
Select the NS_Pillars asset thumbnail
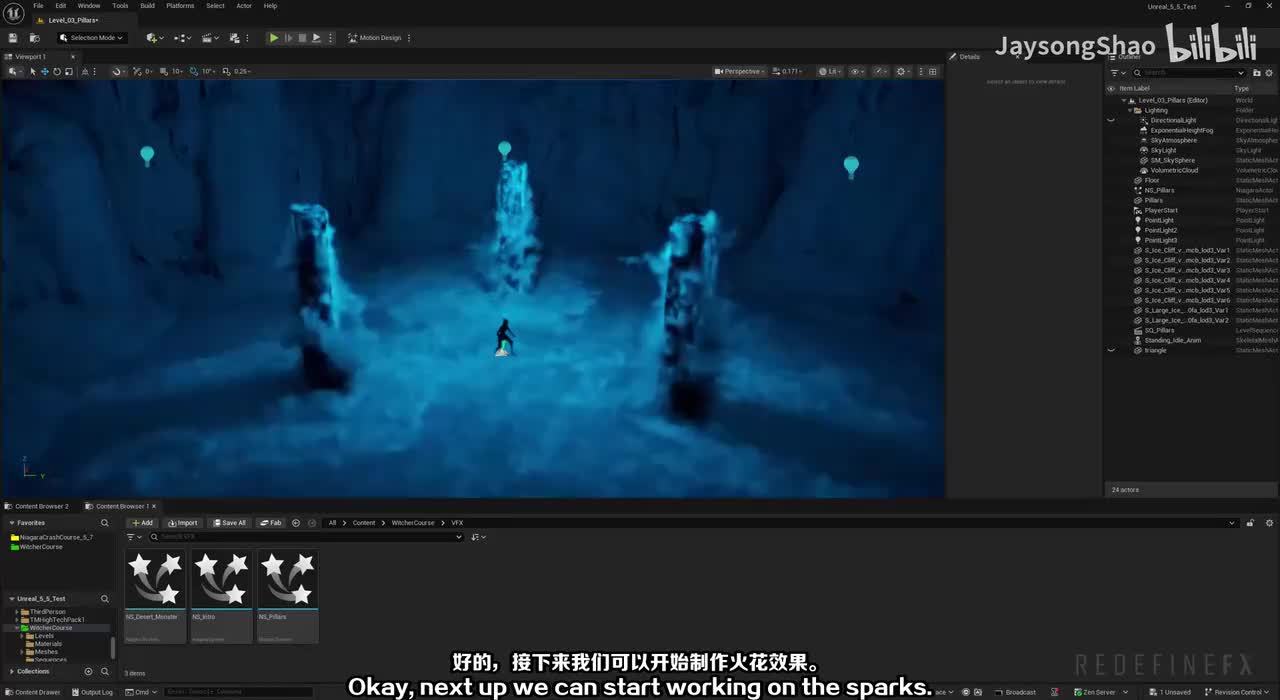pyautogui.click(x=288, y=580)
